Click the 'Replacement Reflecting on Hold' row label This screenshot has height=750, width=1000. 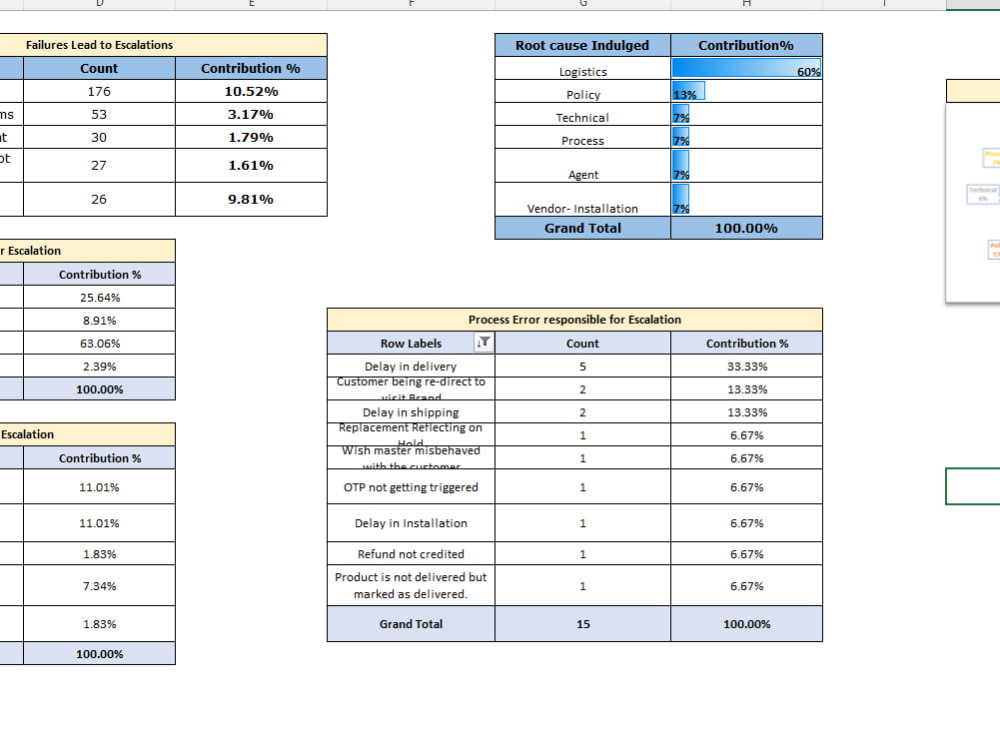pos(411,435)
